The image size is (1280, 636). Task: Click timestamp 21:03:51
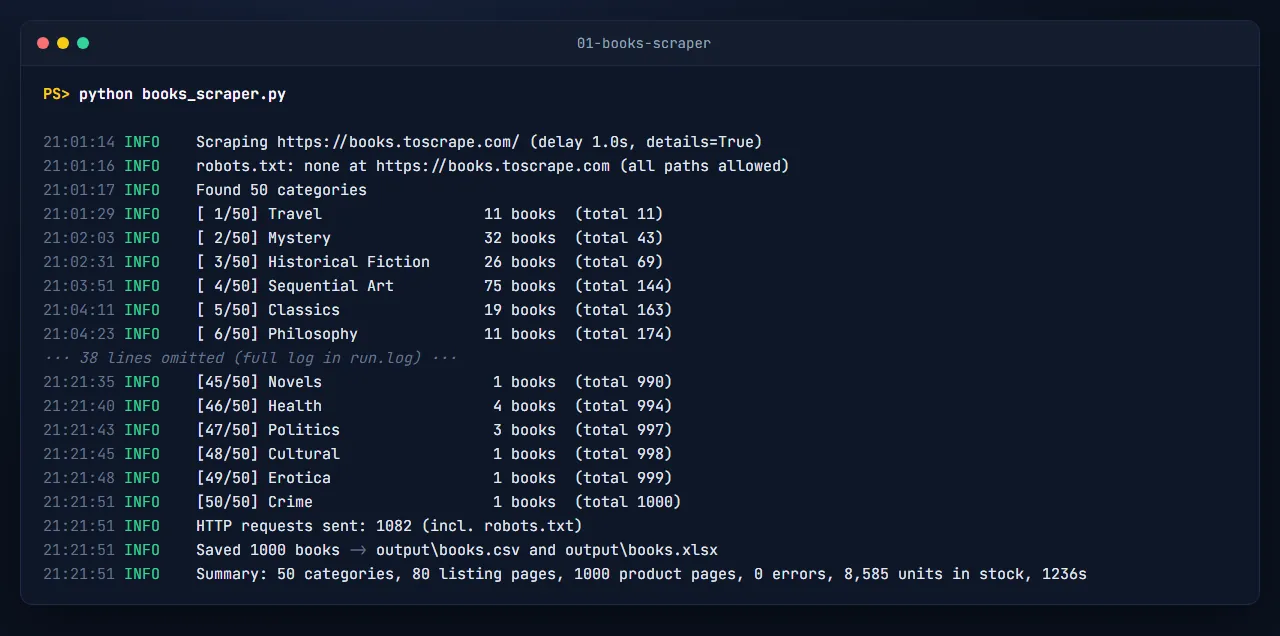pyautogui.click(x=79, y=286)
